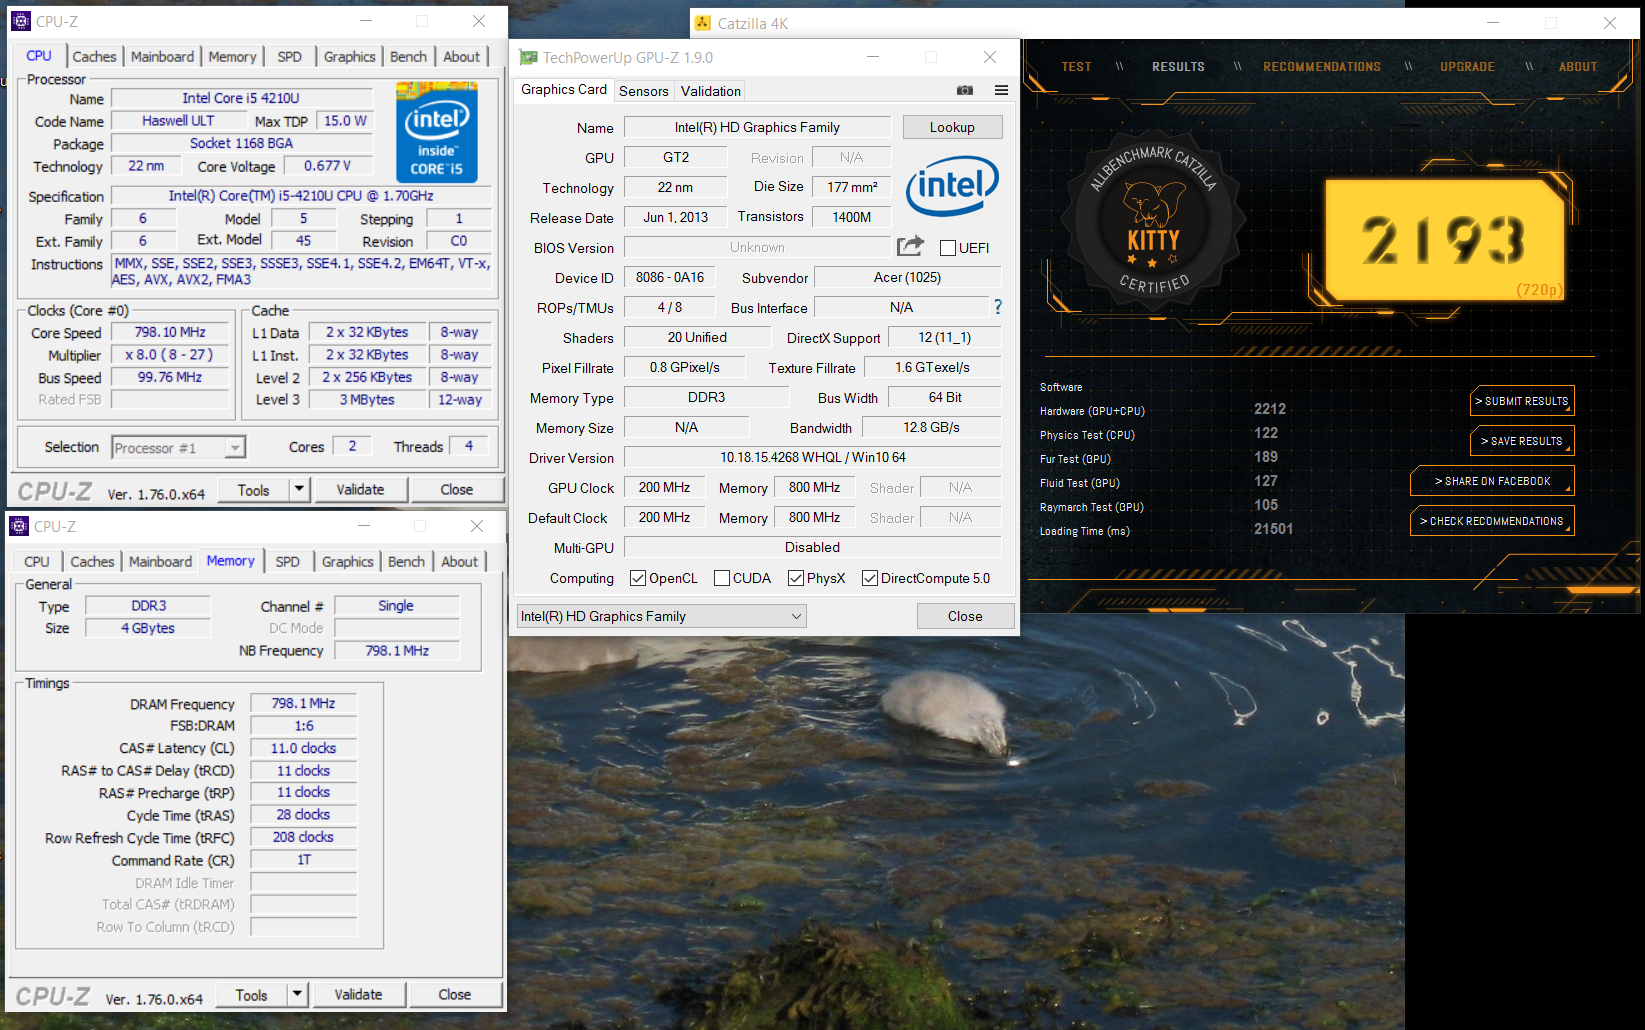This screenshot has width=1645, height=1030.
Task: Click Check Recommendations in Catzilla
Action: (1492, 521)
